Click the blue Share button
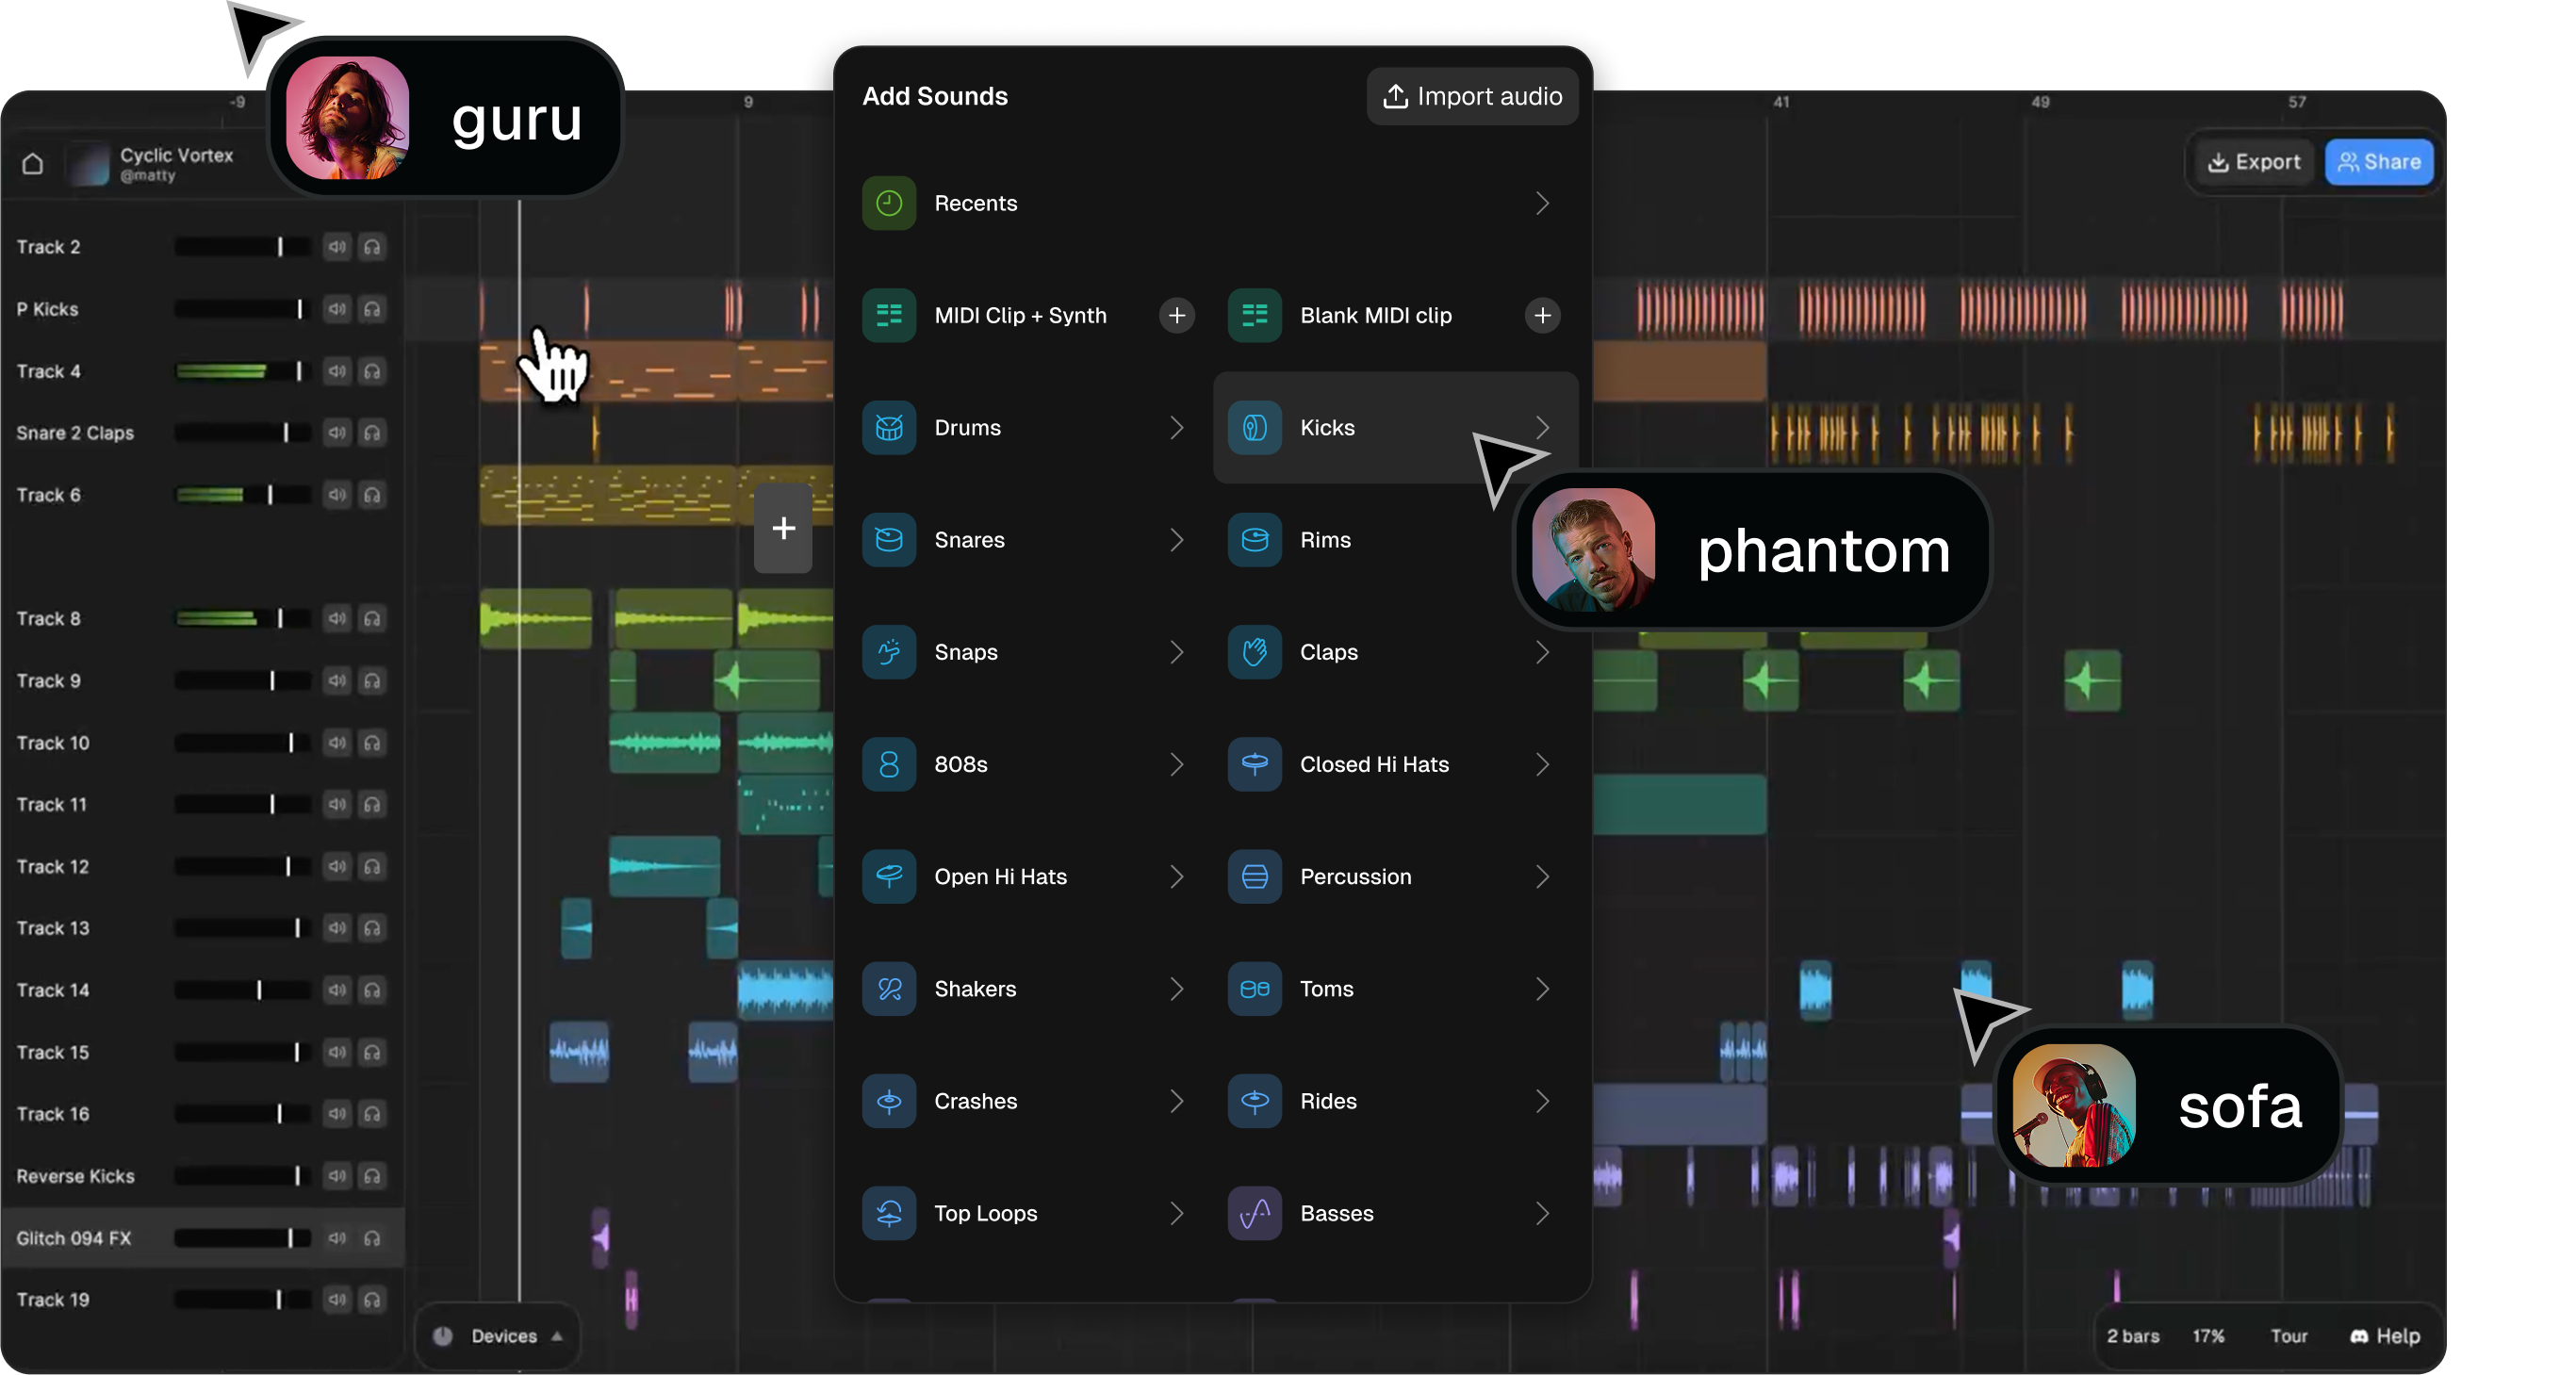The height and width of the screenshot is (1375, 2576). coord(2378,162)
